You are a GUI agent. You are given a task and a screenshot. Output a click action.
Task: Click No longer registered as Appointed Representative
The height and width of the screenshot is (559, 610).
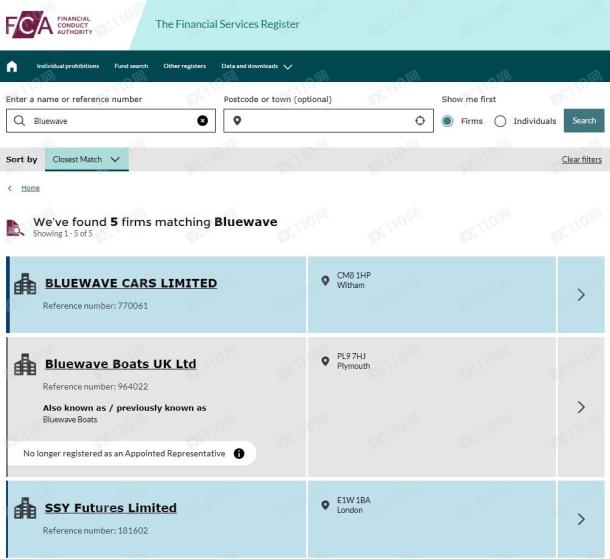124,454
